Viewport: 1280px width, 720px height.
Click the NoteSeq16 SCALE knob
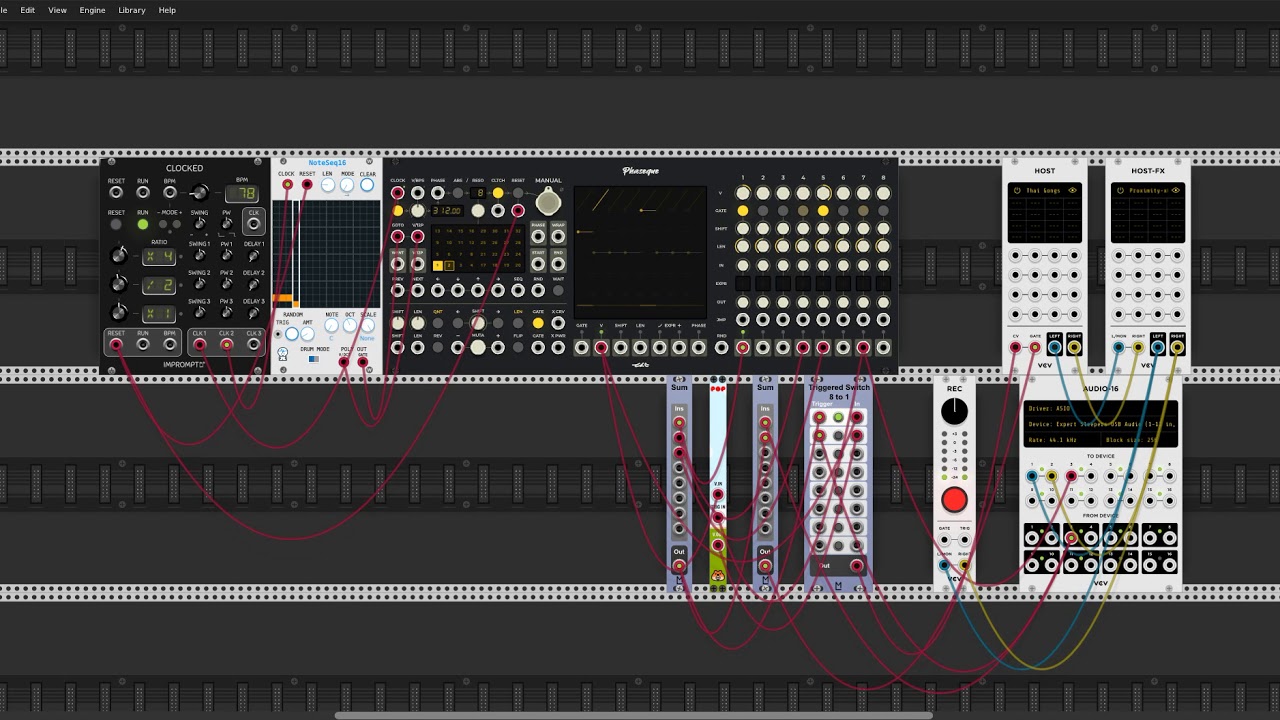tap(368, 326)
